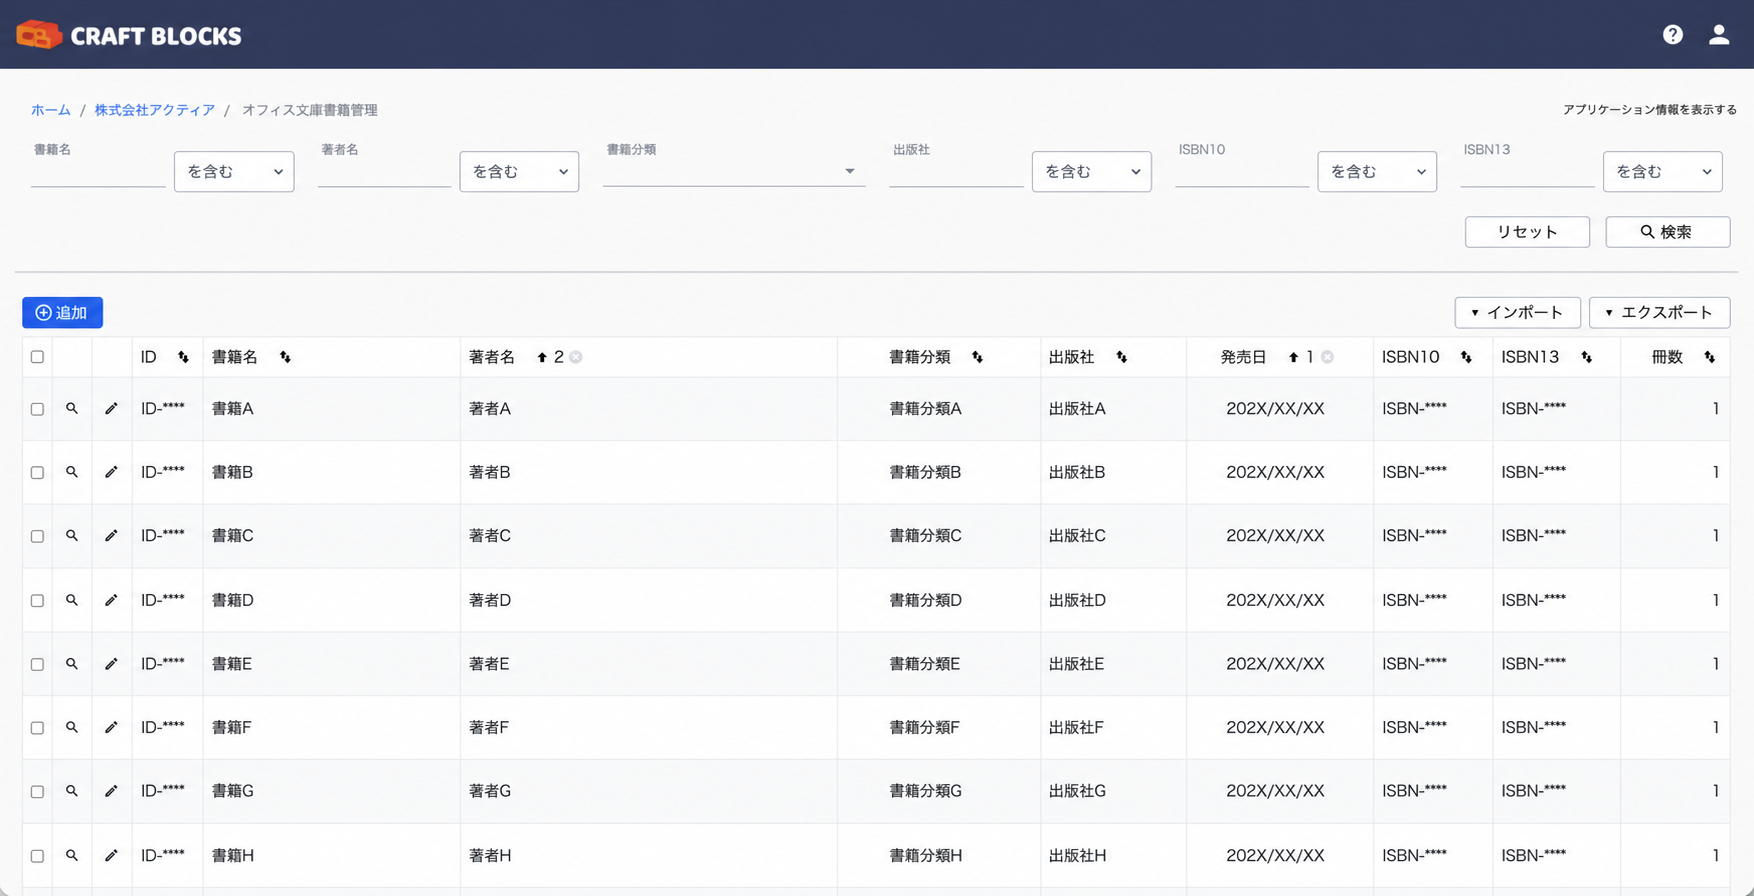
Task: Open the ISBN13 を含む condition dropdown
Action: click(1662, 172)
